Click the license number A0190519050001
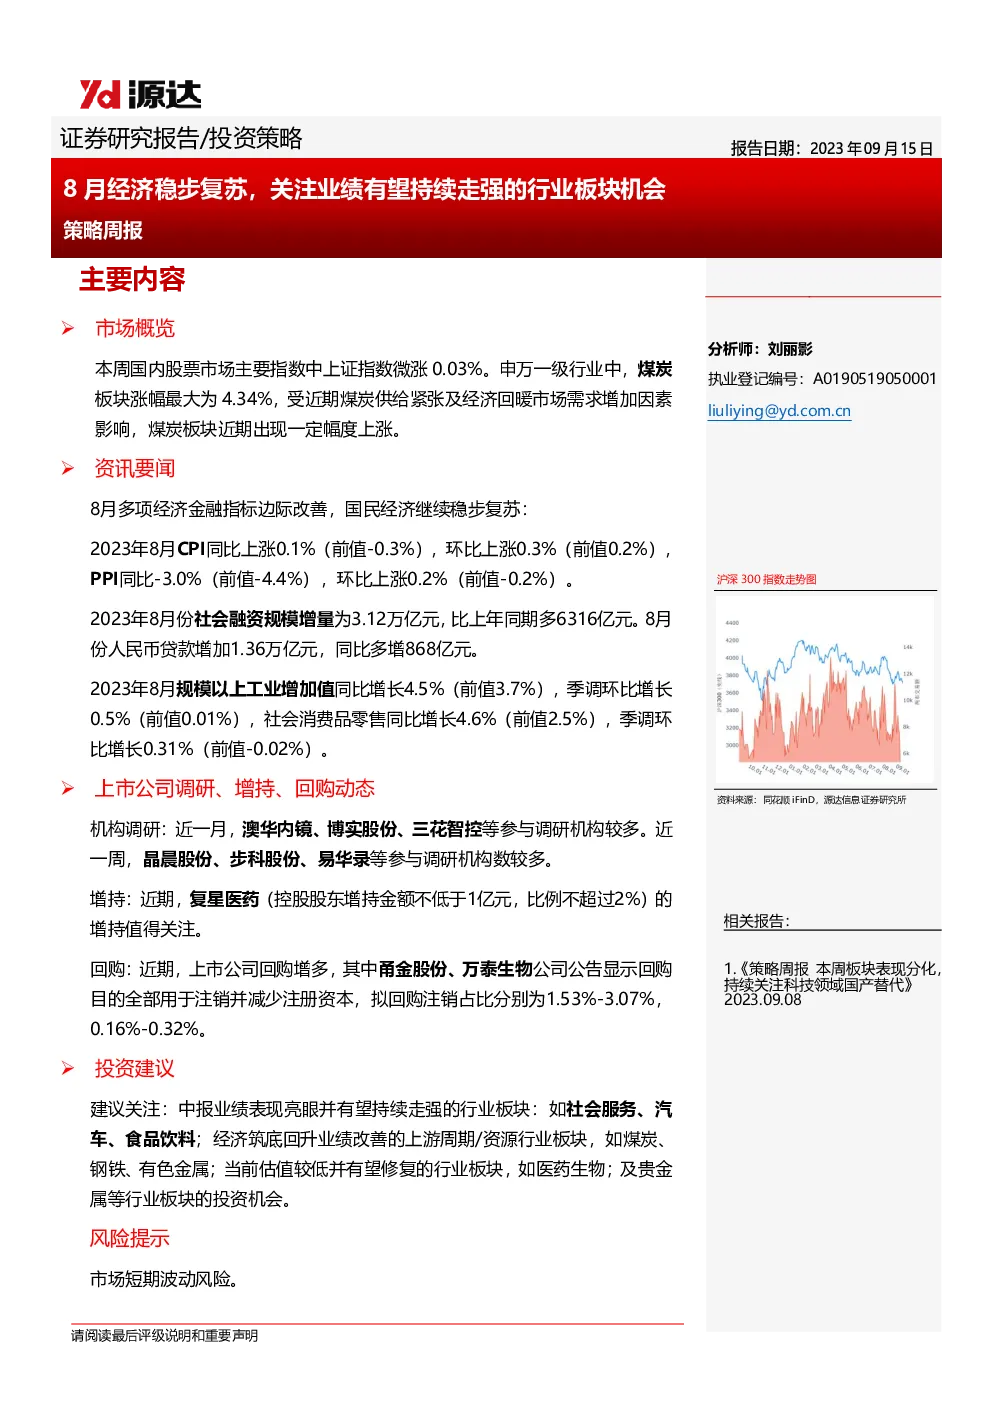The image size is (992, 1403). pos(875,379)
